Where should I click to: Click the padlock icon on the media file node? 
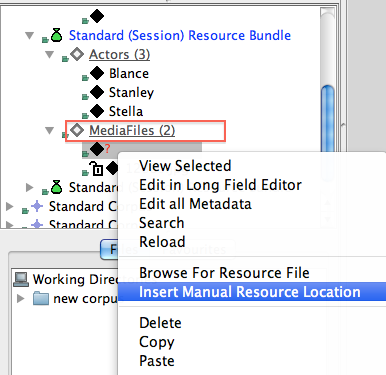pos(97,169)
